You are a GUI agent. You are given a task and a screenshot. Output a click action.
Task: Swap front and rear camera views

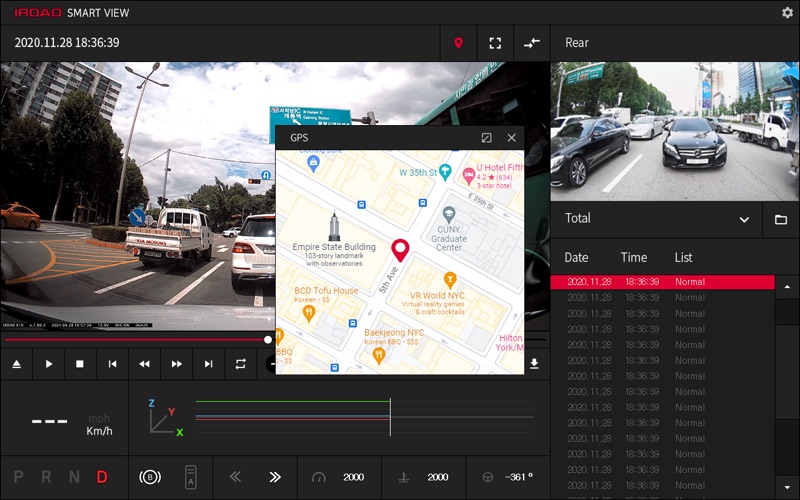point(532,43)
